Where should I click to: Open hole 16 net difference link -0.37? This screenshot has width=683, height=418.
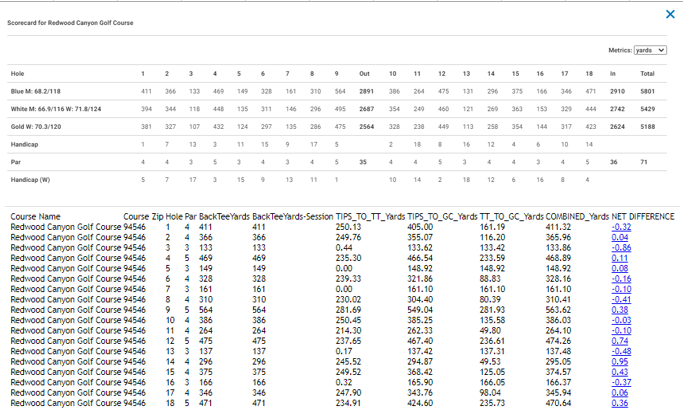(x=621, y=382)
